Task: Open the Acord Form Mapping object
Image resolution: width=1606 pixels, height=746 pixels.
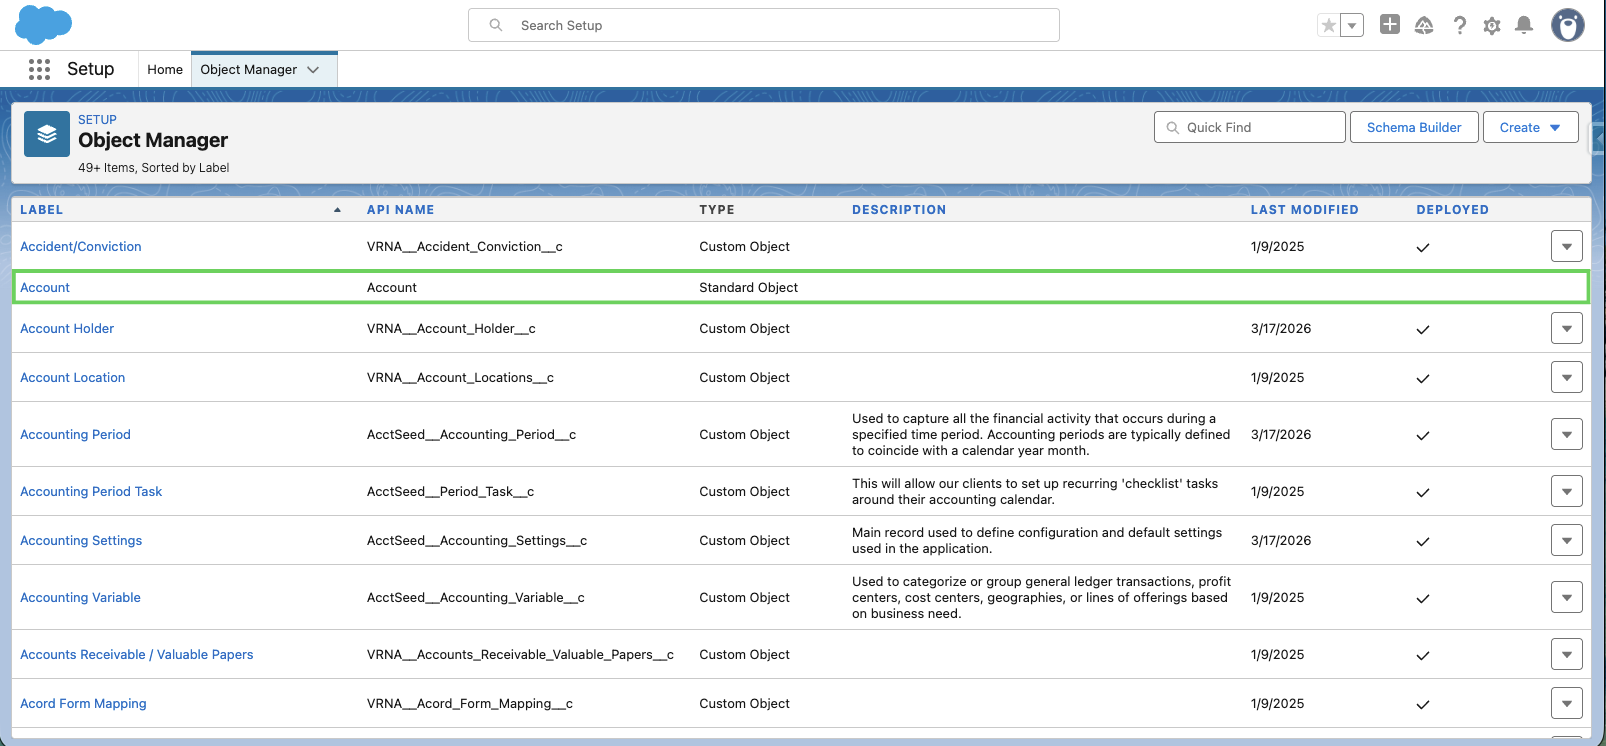Action: pyautogui.click(x=83, y=704)
